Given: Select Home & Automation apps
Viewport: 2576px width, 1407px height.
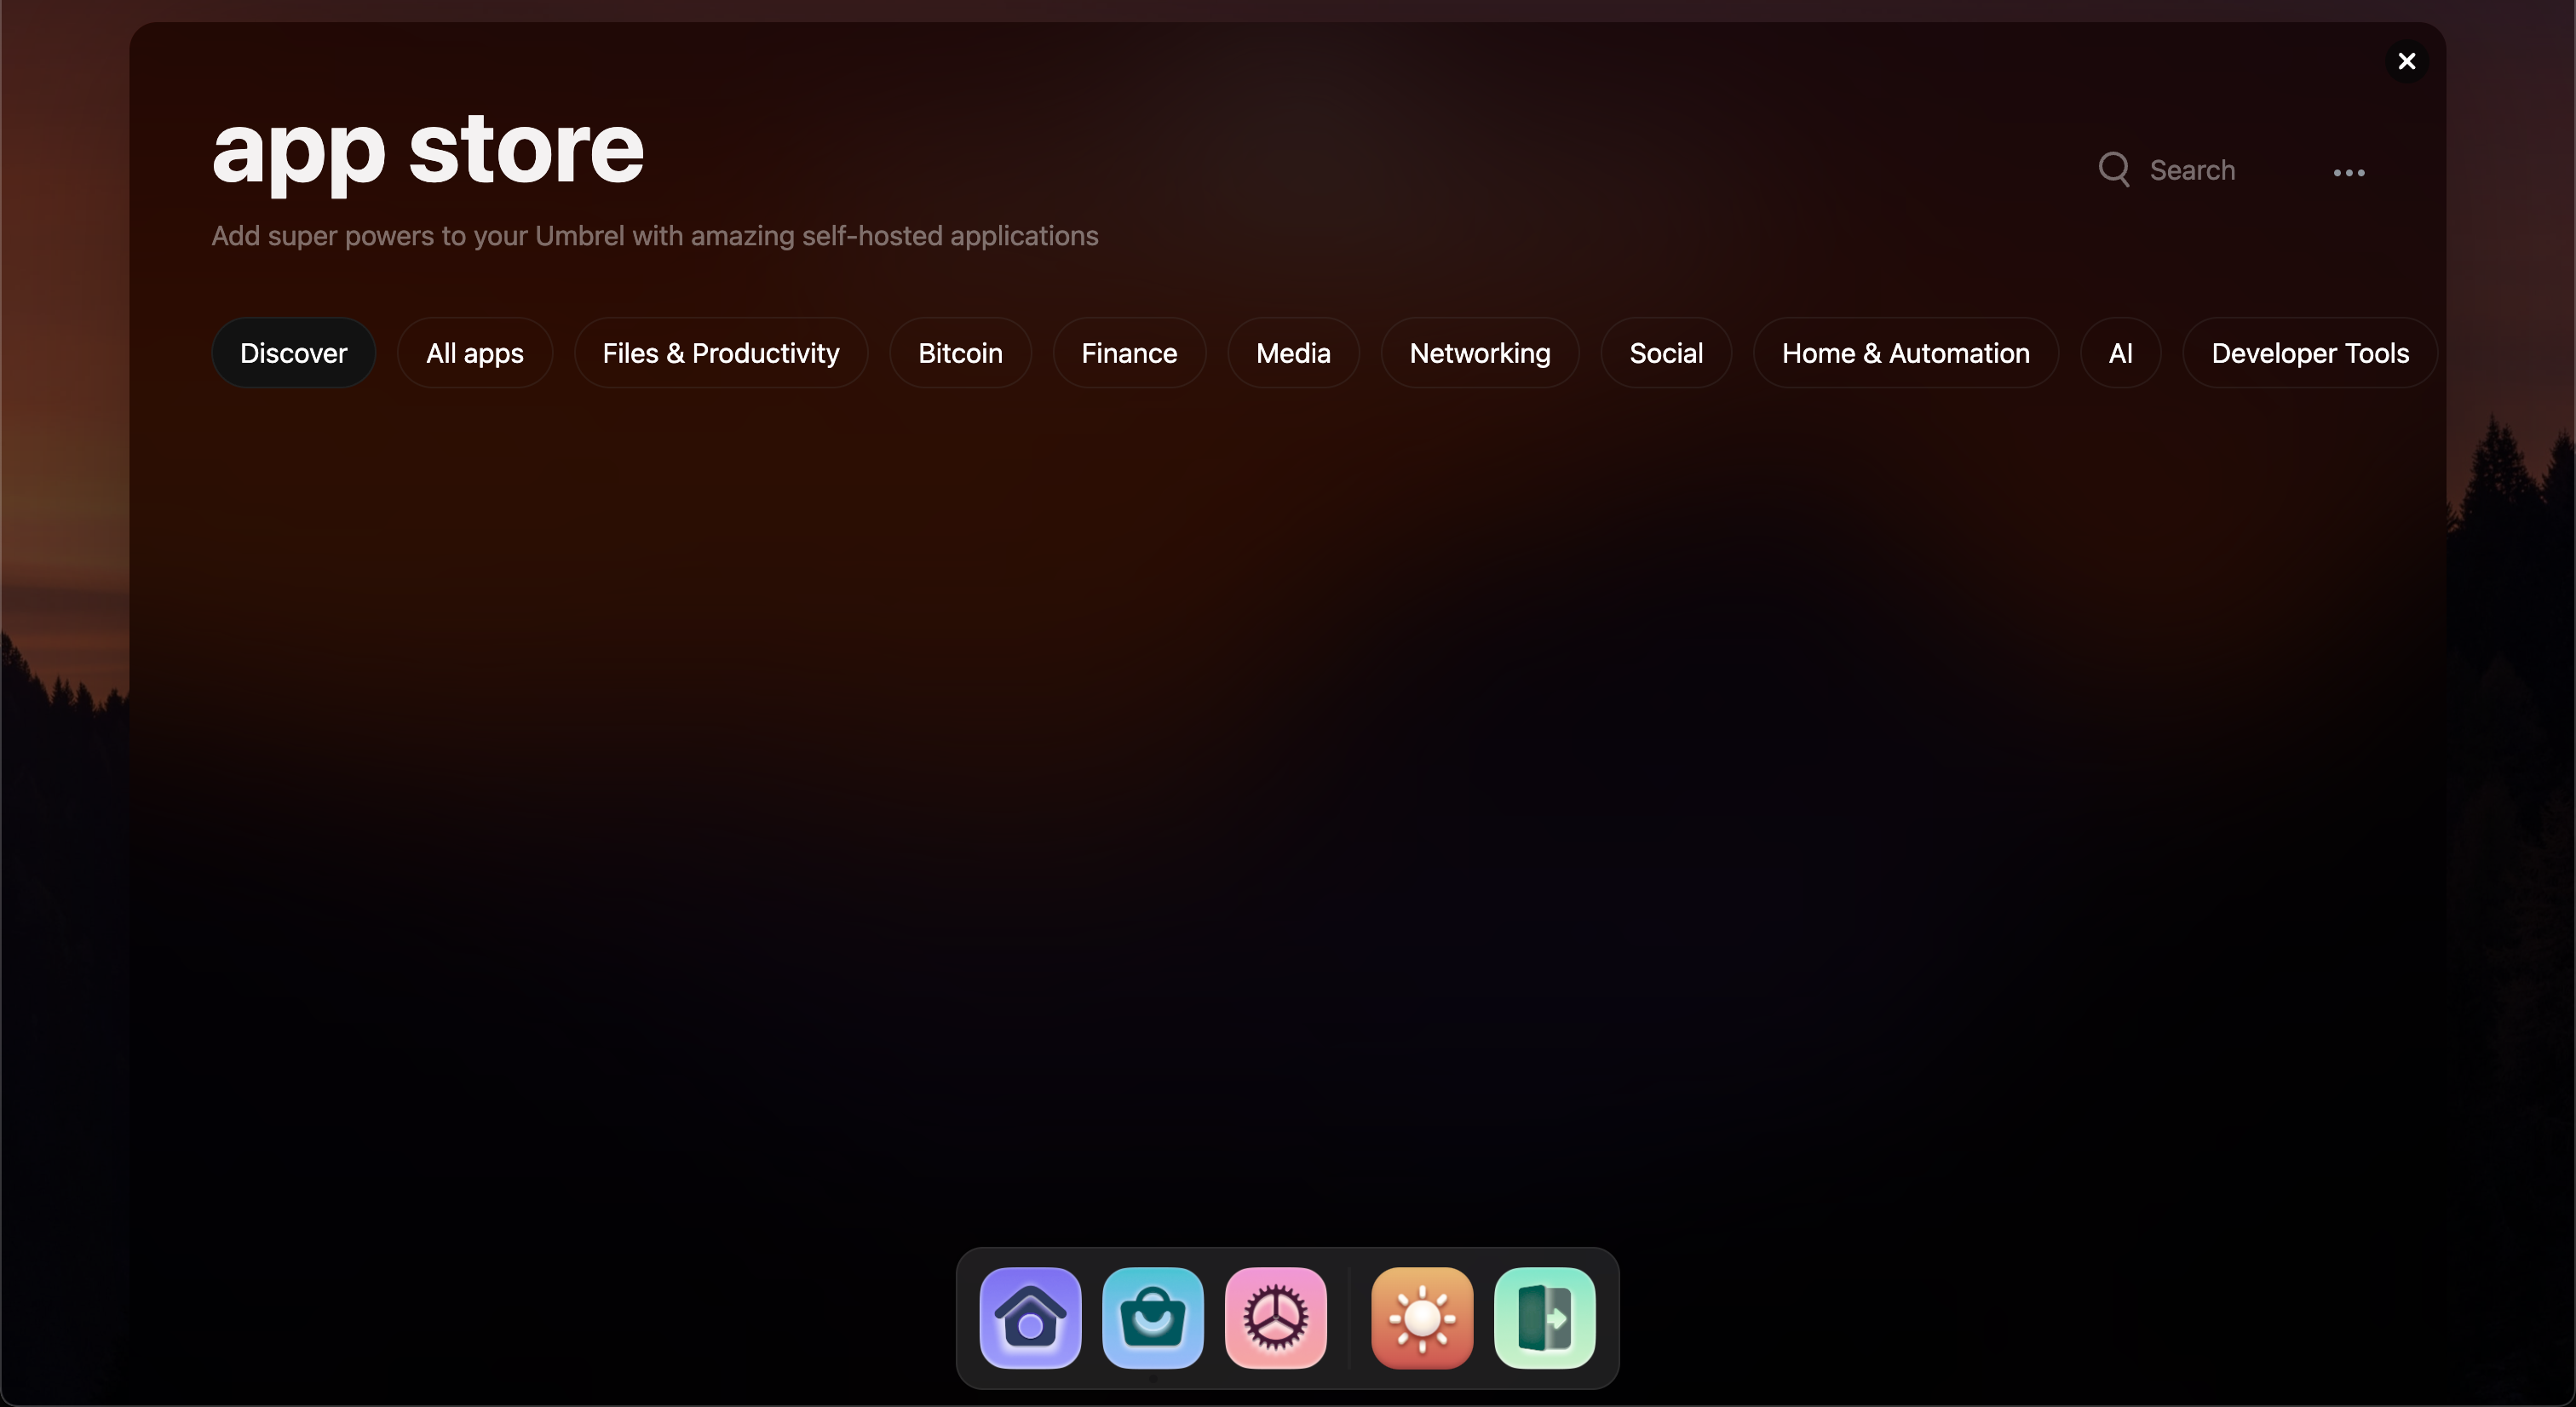Looking at the screenshot, I should [1905, 352].
